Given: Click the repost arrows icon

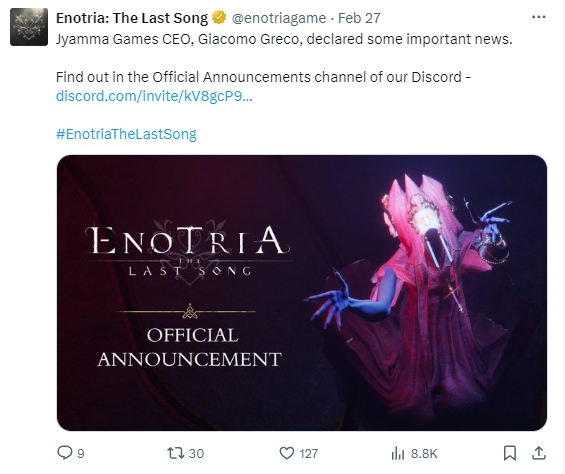Looking at the screenshot, I should 175,453.
